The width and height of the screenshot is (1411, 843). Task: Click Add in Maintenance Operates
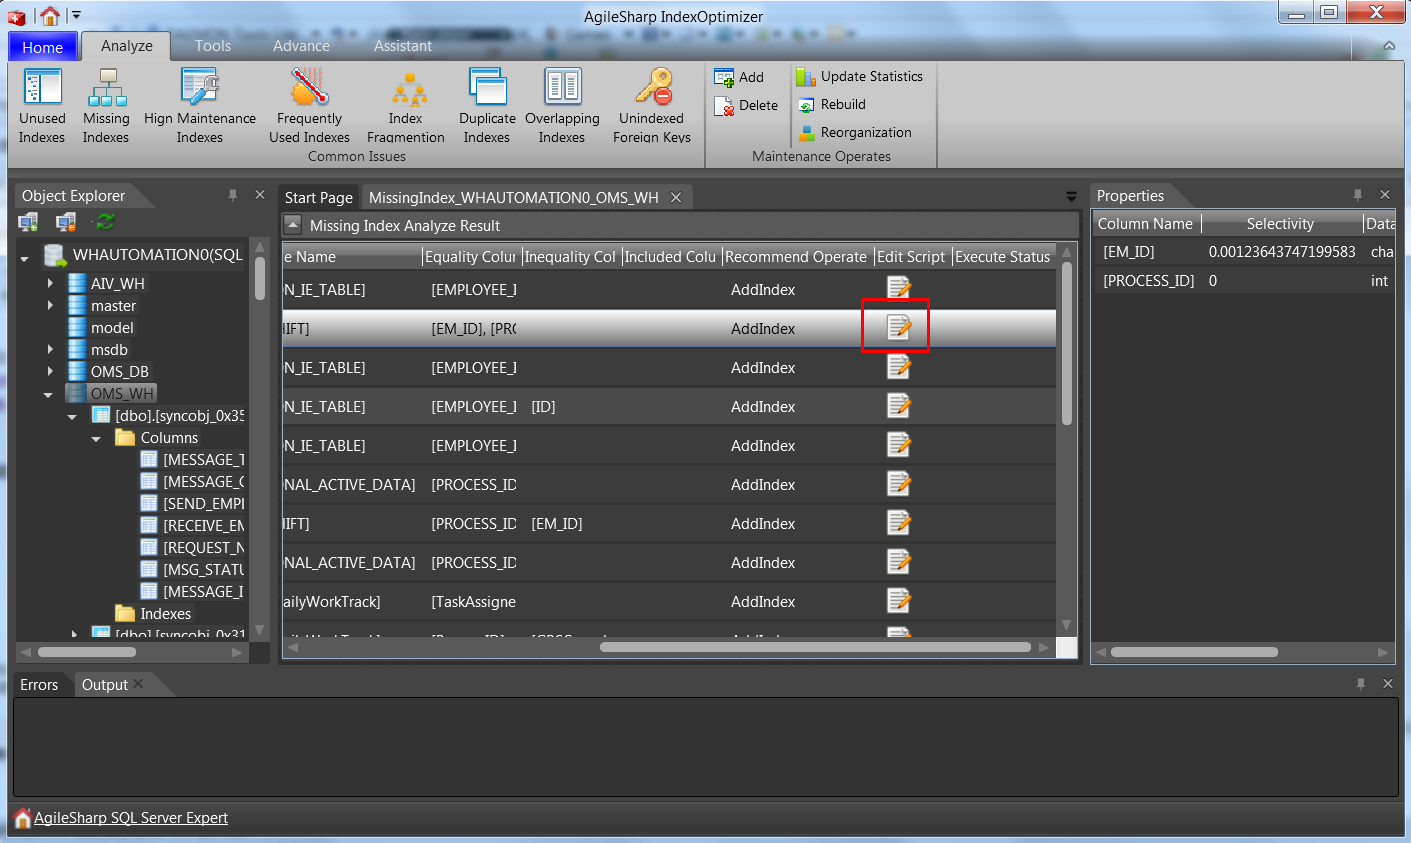(x=739, y=77)
